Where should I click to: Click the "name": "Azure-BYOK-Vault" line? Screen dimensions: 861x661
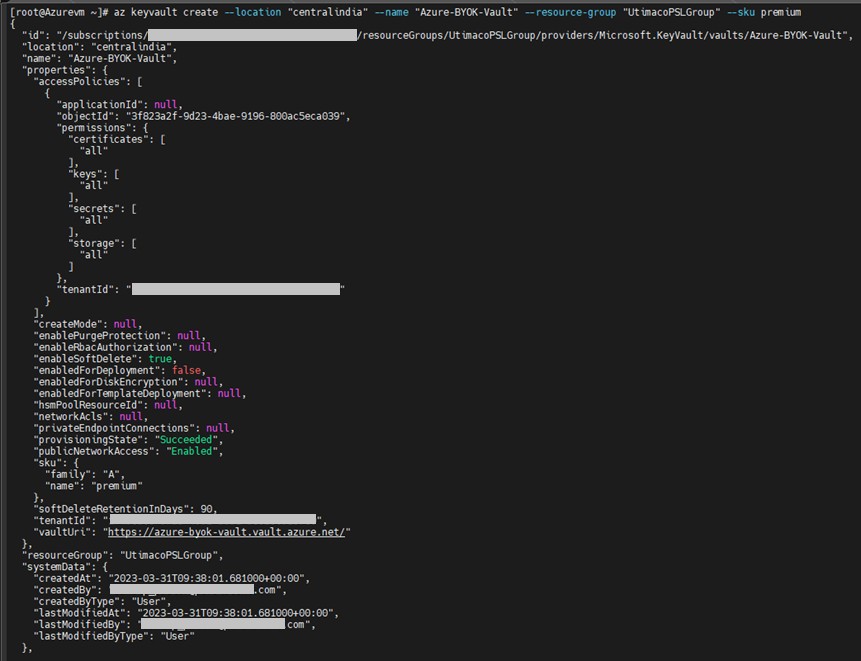coord(99,59)
